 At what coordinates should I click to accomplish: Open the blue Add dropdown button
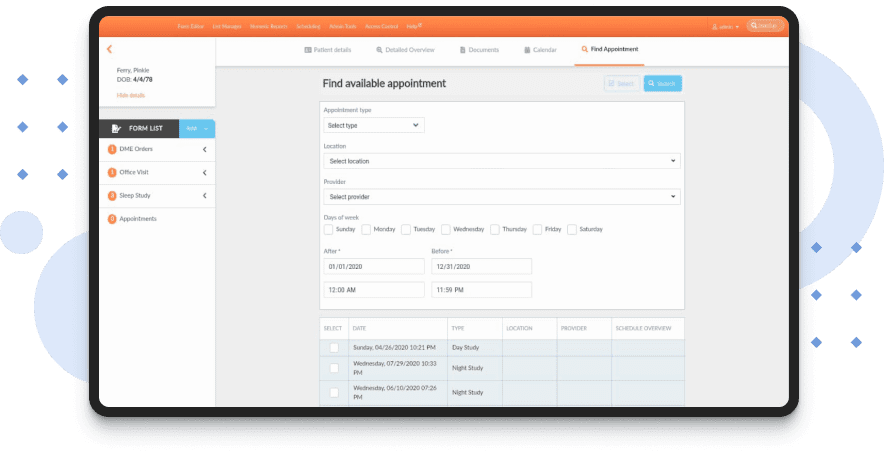tap(197, 129)
